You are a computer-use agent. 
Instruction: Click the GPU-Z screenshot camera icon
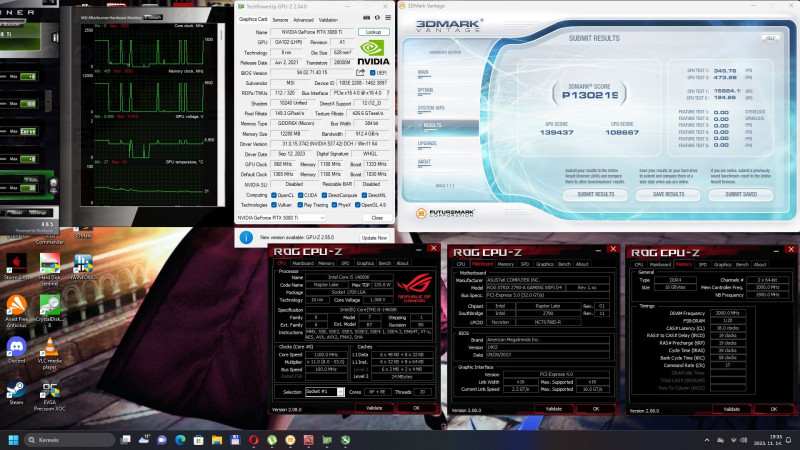(x=366, y=18)
